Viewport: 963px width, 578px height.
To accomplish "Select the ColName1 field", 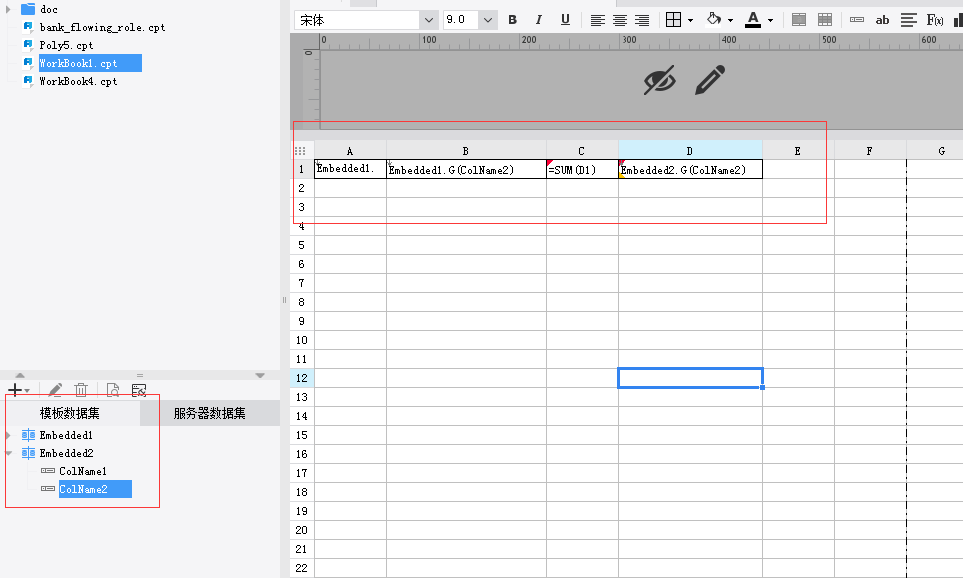I will (x=83, y=471).
